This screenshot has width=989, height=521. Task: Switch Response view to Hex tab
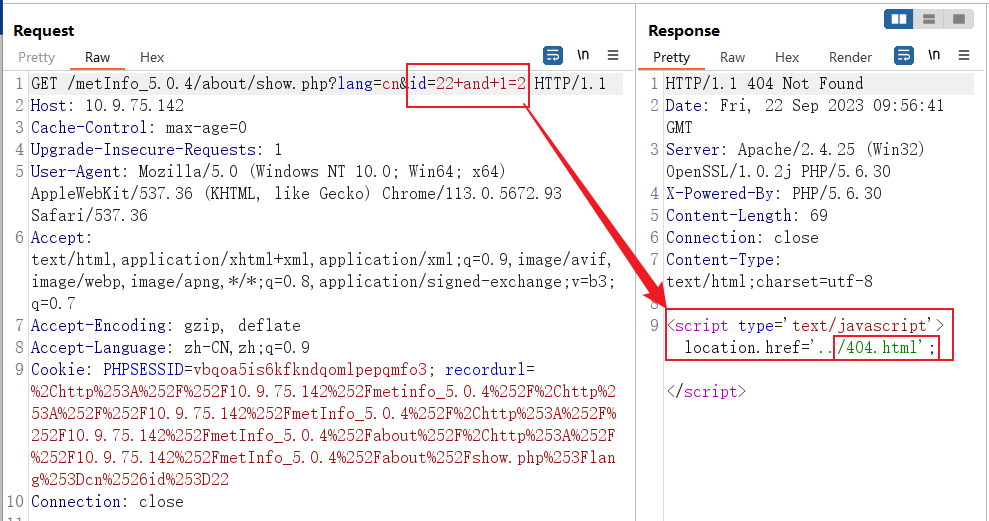[x=787, y=57]
